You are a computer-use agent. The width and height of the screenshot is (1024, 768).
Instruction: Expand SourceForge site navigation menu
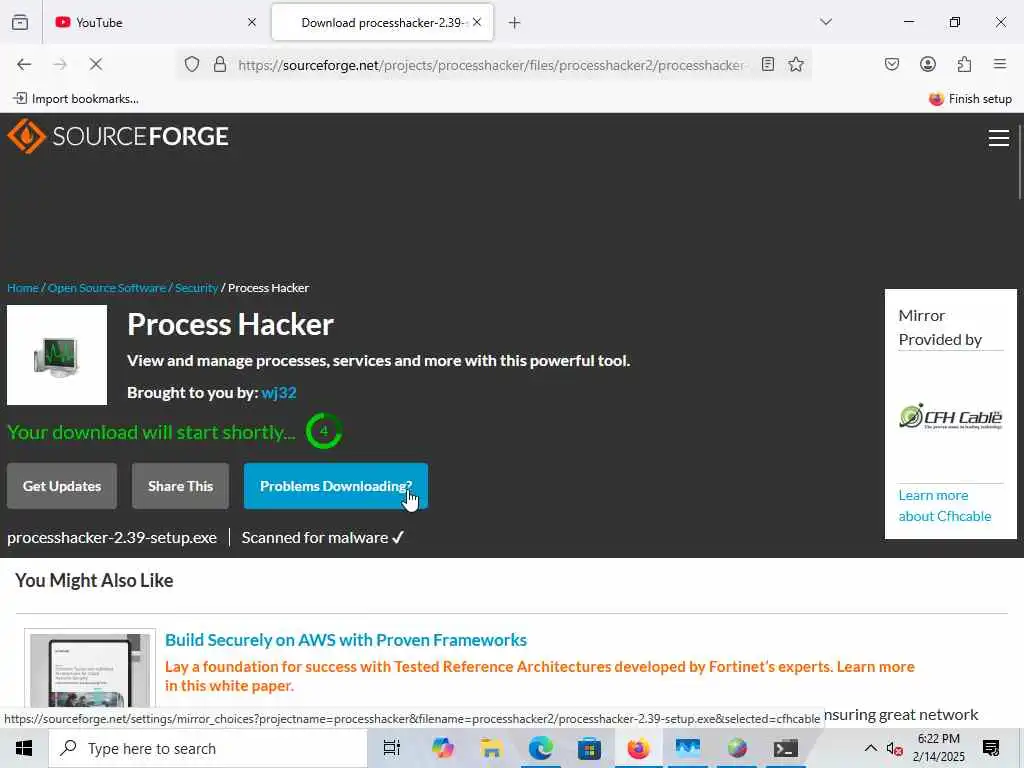[999, 138]
